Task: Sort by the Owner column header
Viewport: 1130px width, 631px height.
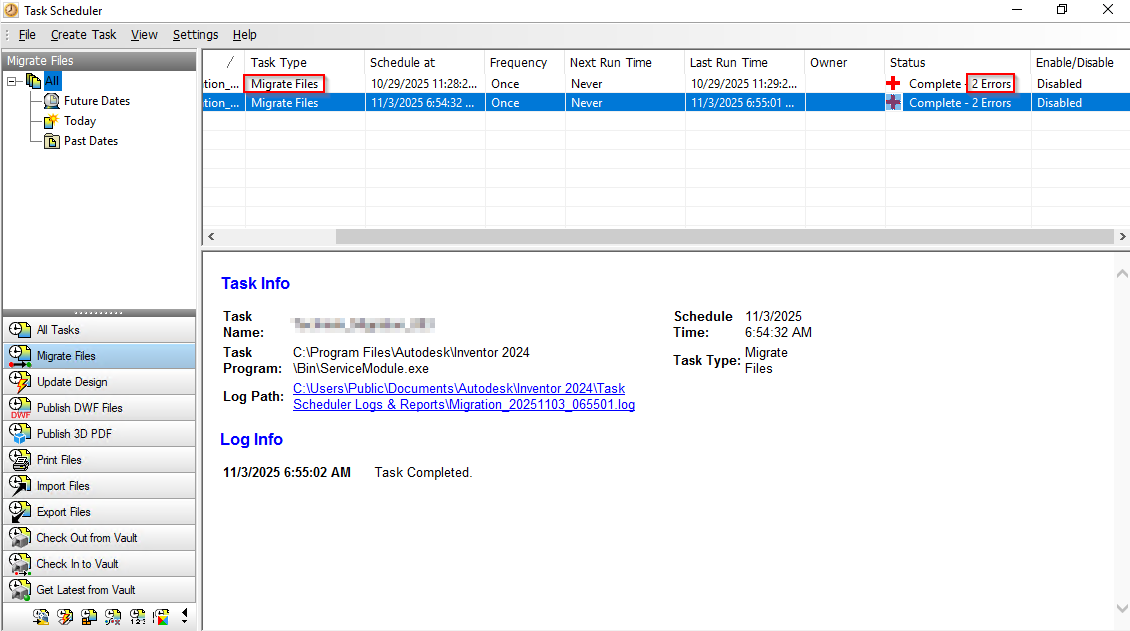Action: [x=845, y=63]
